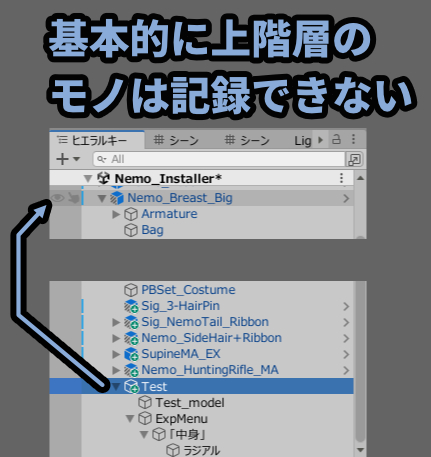431x457 pixels.
Task: Collapse the Nemo_Breast_Big tree item
Action: [x=102, y=199]
